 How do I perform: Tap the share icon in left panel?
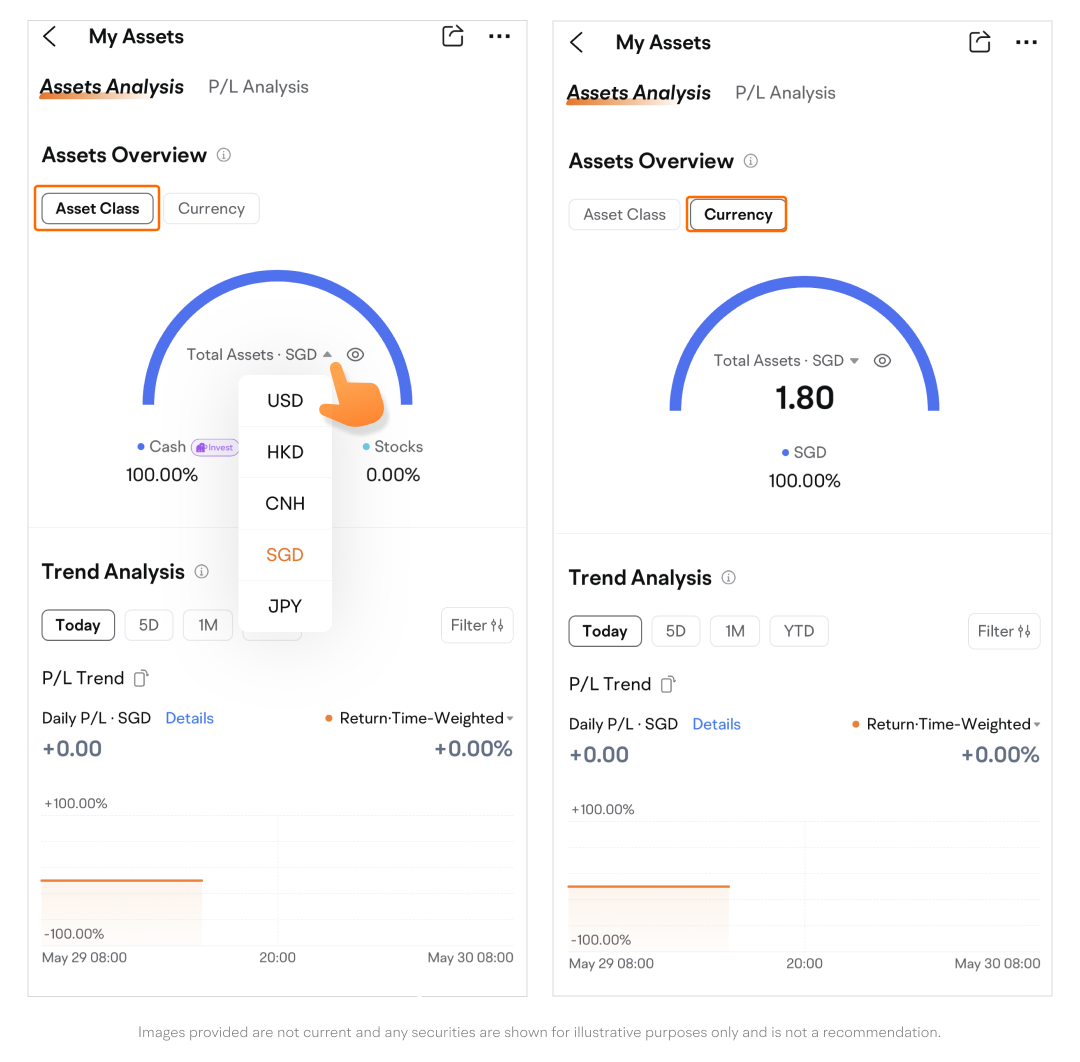(453, 37)
